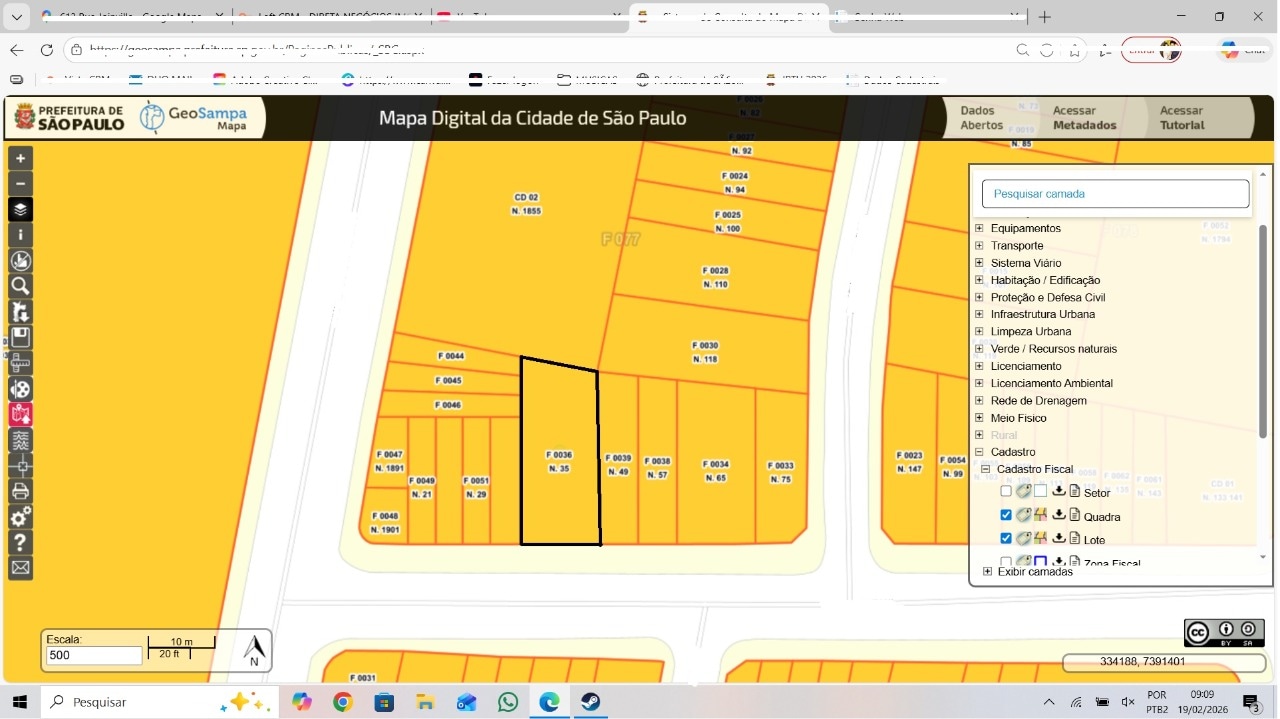This screenshot has width=1280, height=719.
Task: Expand the Transporte layer group
Action: click(980, 246)
